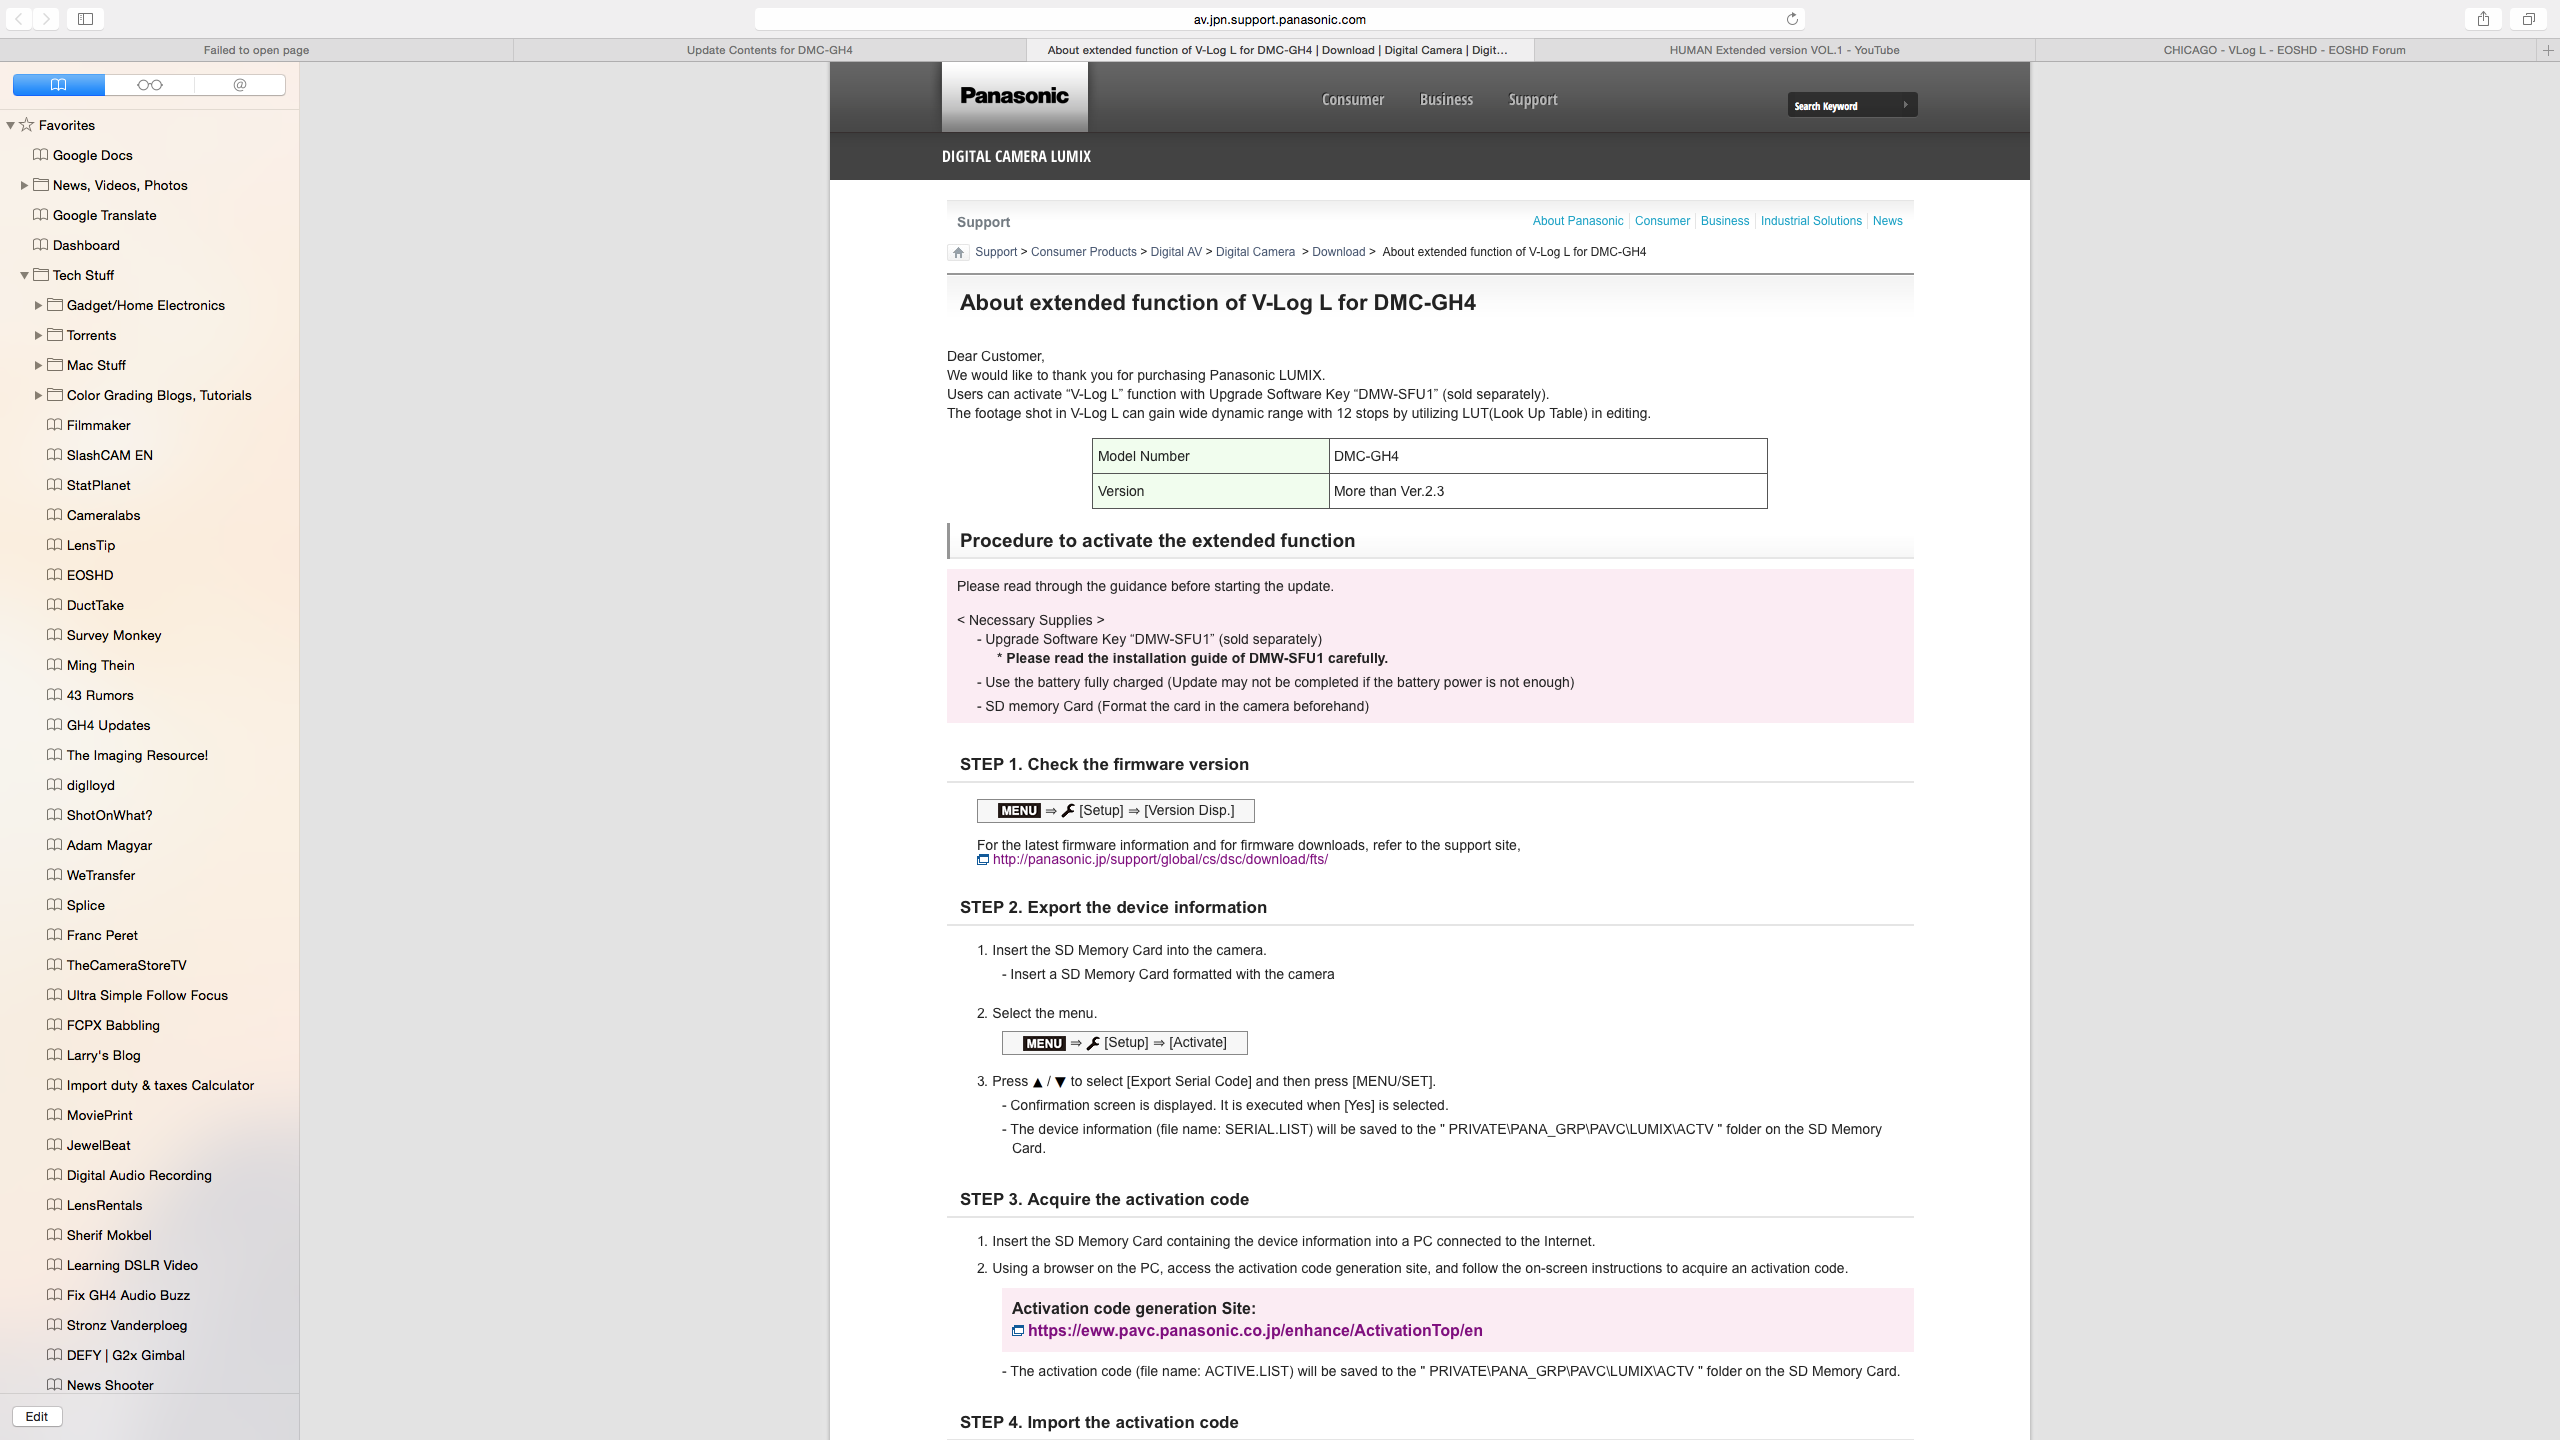Open the panasonic.jp firmware download URL
Screen dimensions: 2560x1440
coord(1160,860)
